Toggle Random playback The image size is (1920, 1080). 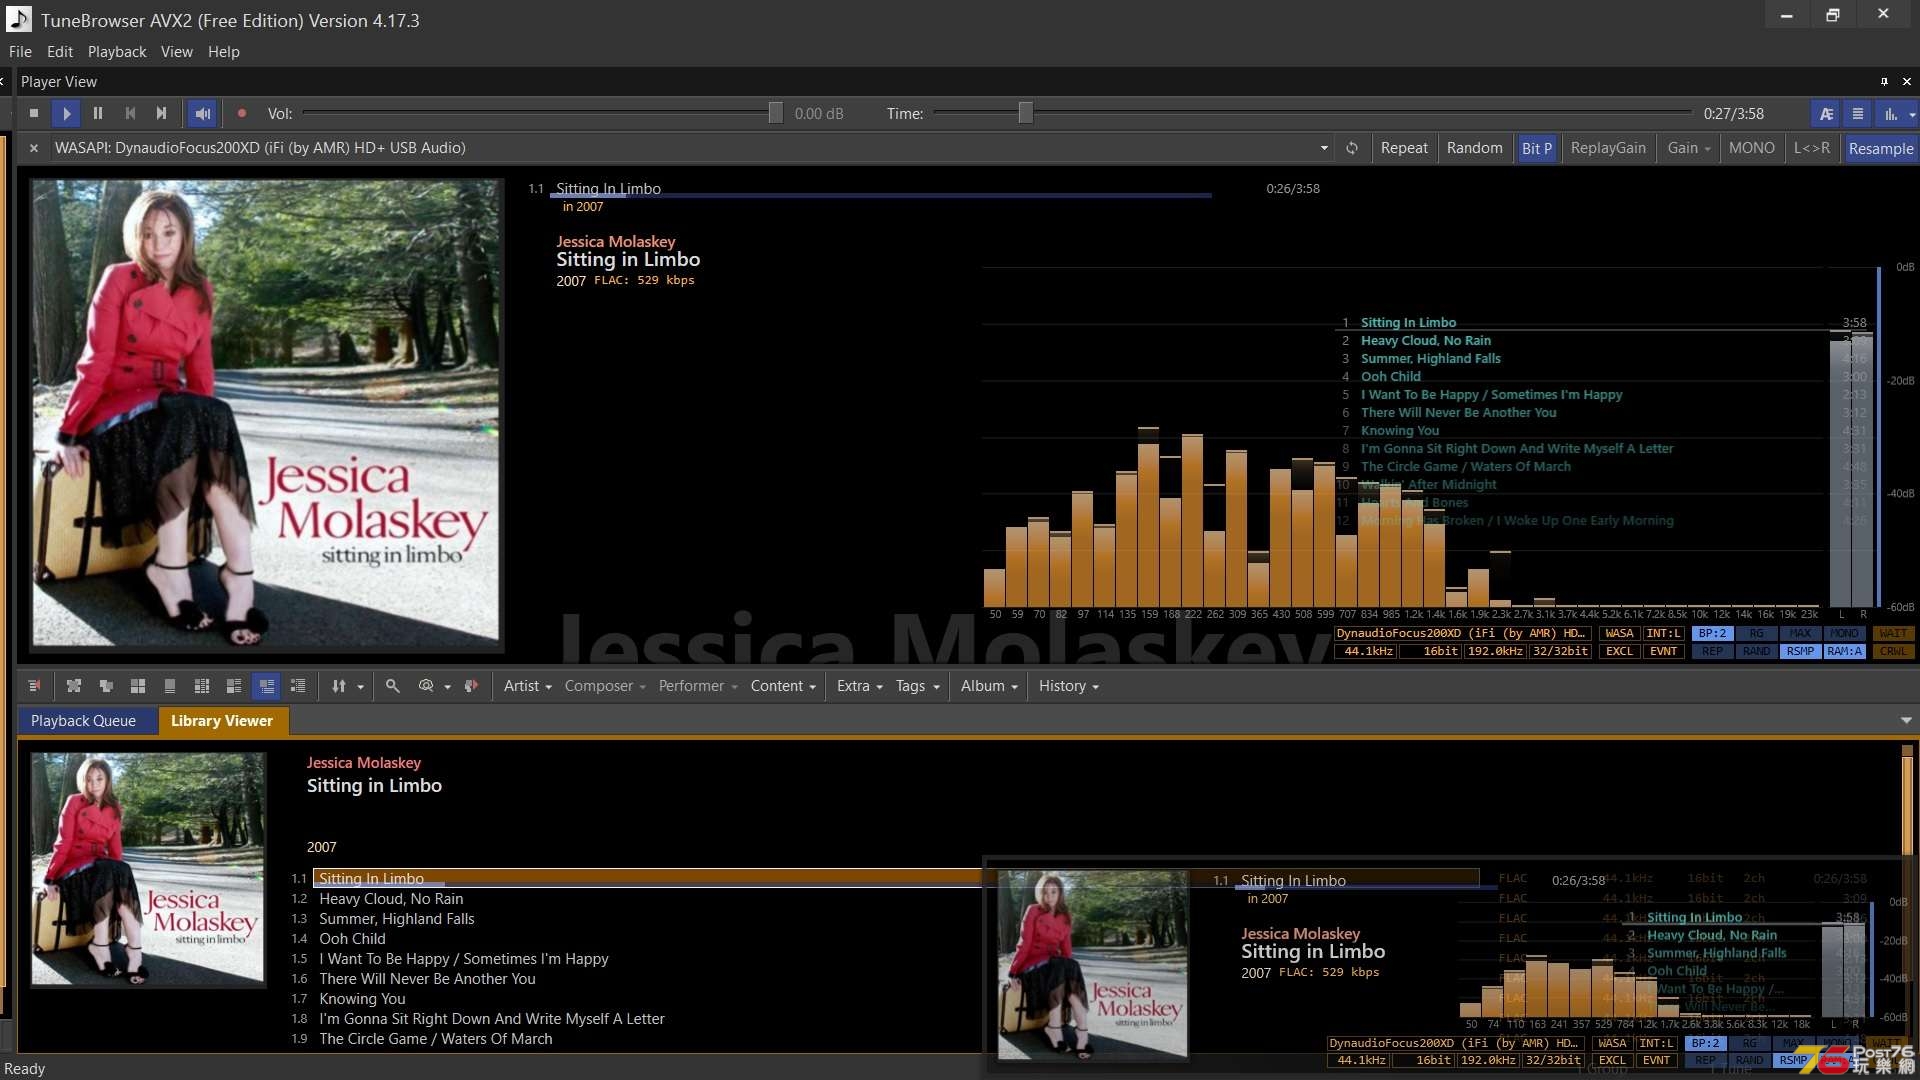[x=1474, y=148]
